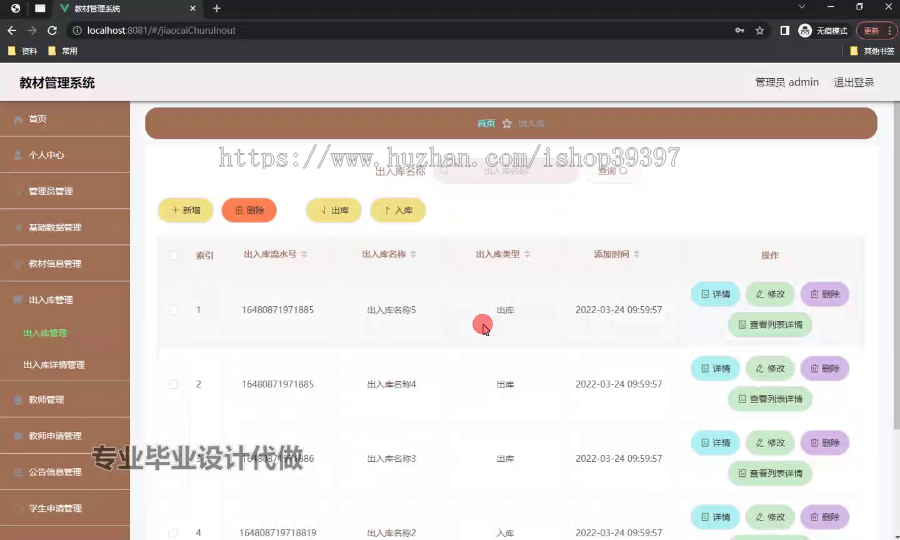This screenshot has width=900, height=540.
Task: Click the star icon in breadcrumb
Action: pos(507,123)
